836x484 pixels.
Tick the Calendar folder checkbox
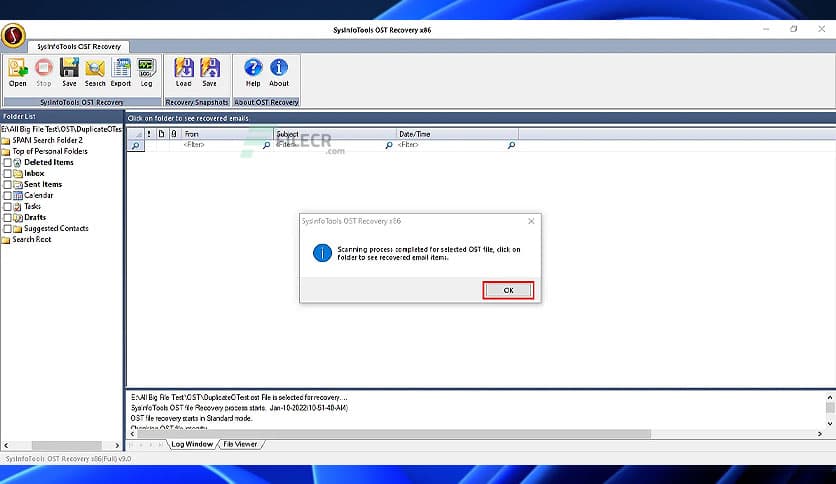7,196
